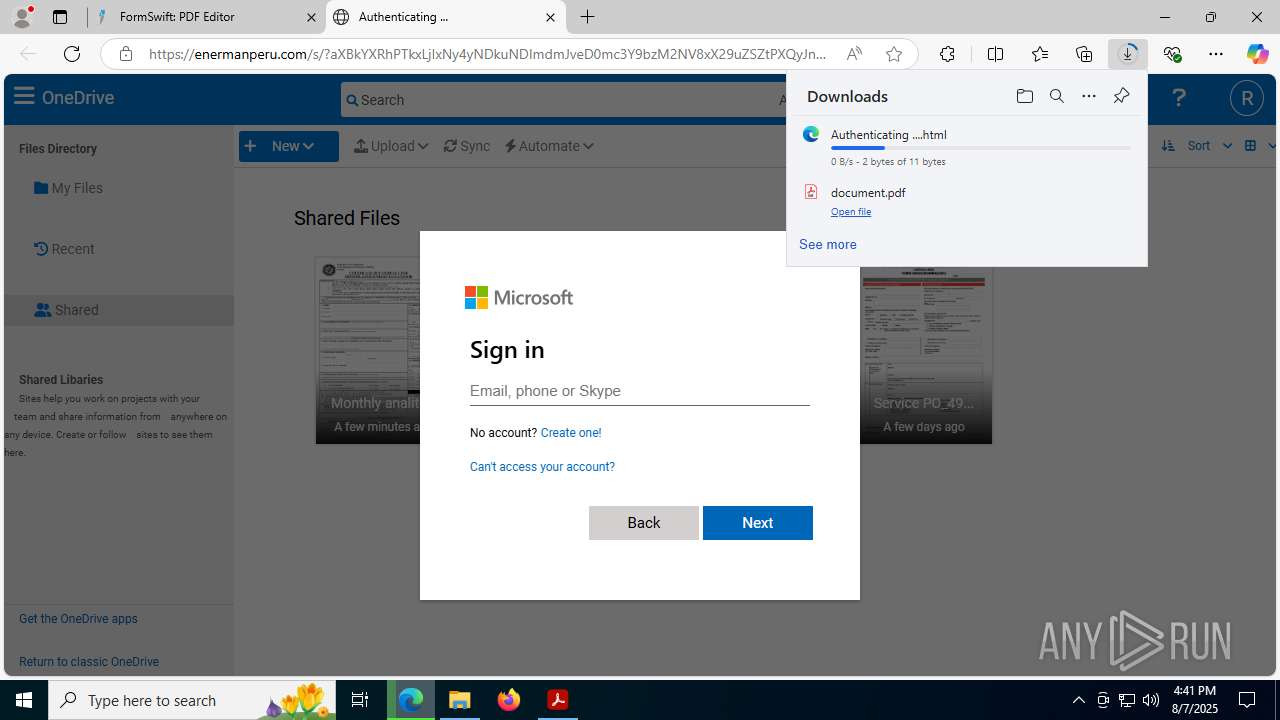This screenshot has height=720, width=1280.
Task: Click the document.pdf download entry
Action: pyautogui.click(x=966, y=201)
